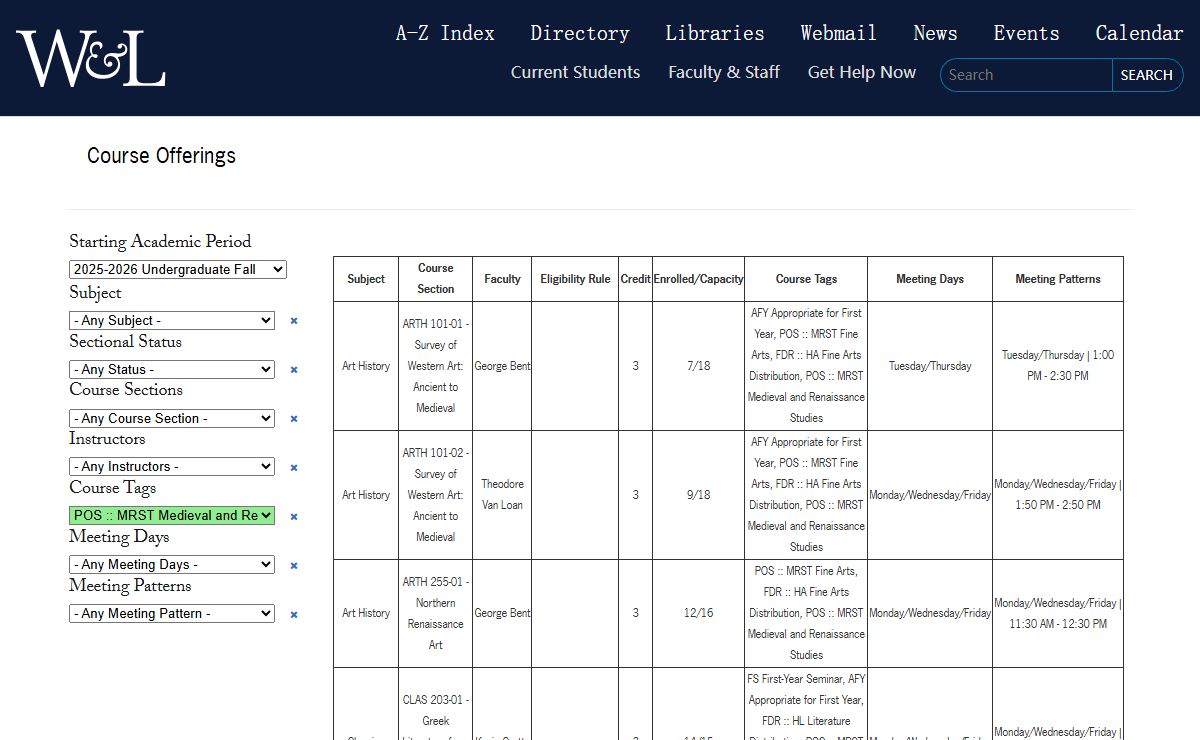1200x740 pixels.
Task: Go to Current Students page
Action: (575, 72)
